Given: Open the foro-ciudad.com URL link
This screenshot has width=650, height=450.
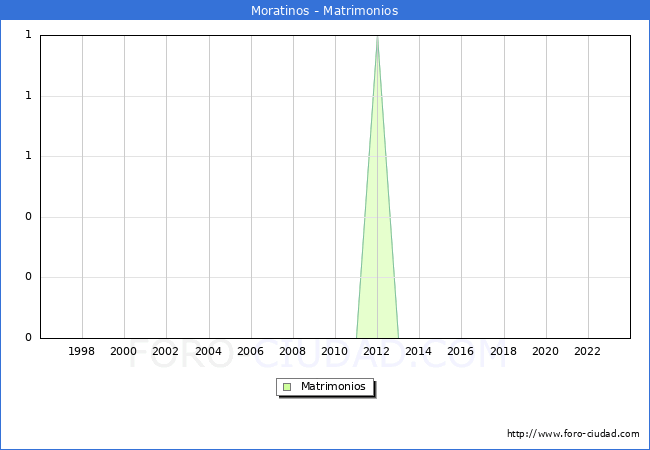Looking at the screenshot, I should click(573, 434).
